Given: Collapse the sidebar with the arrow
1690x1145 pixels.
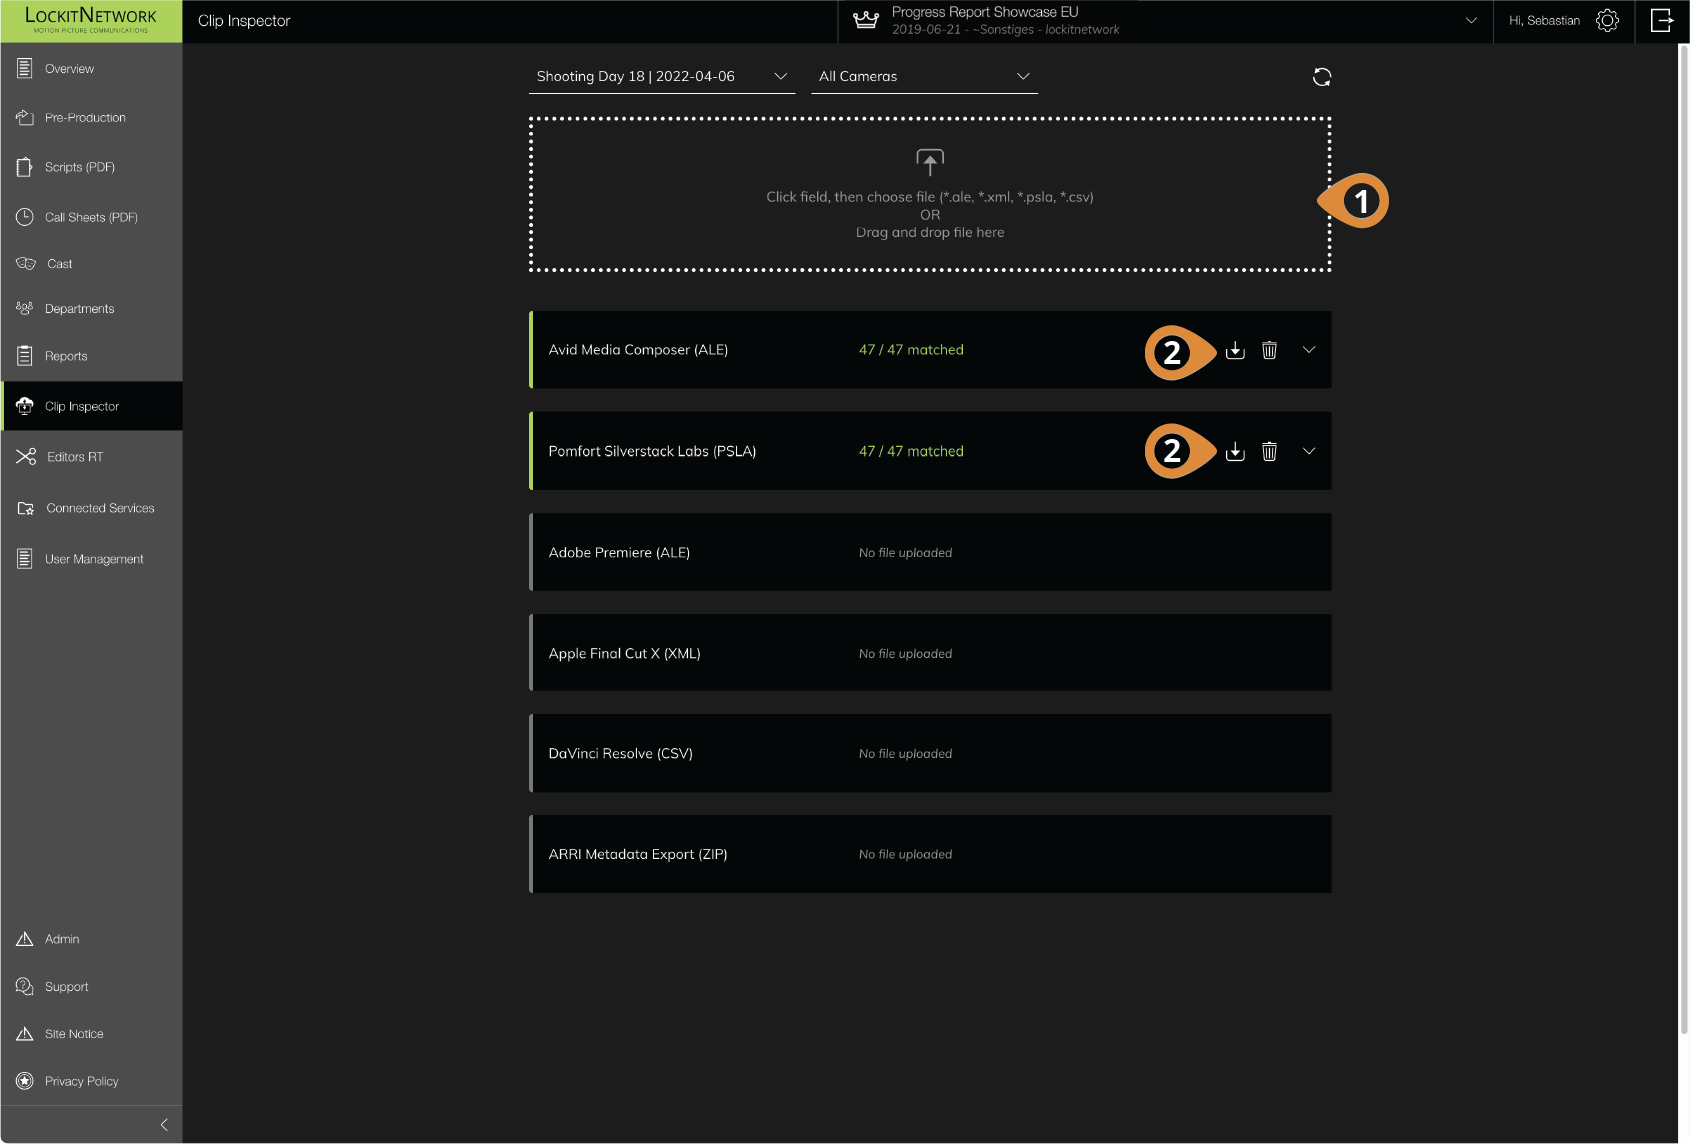Looking at the screenshot, I should coord(164,1125).
